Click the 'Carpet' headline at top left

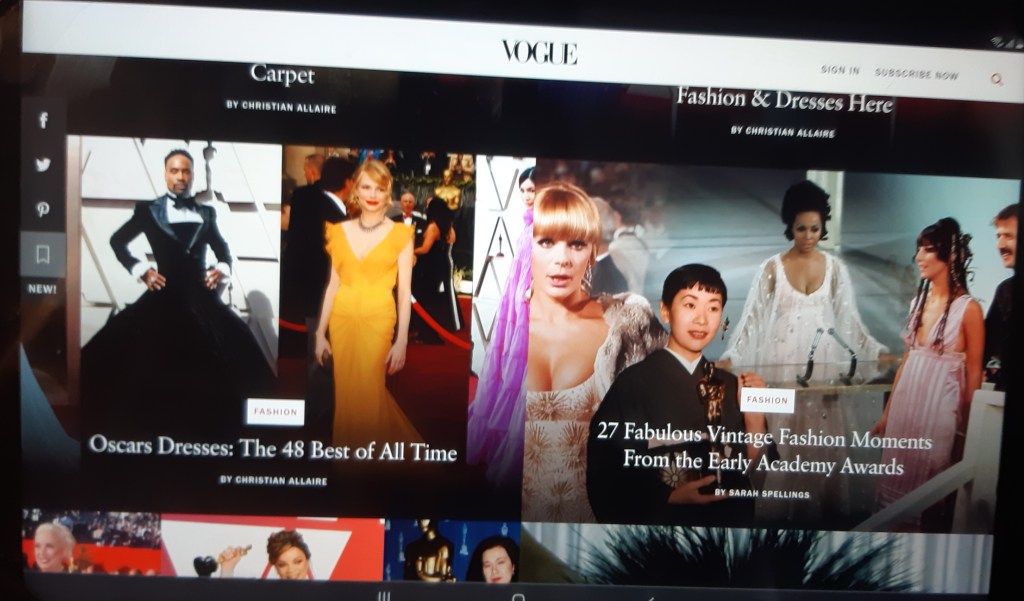(x=282, y=75)
